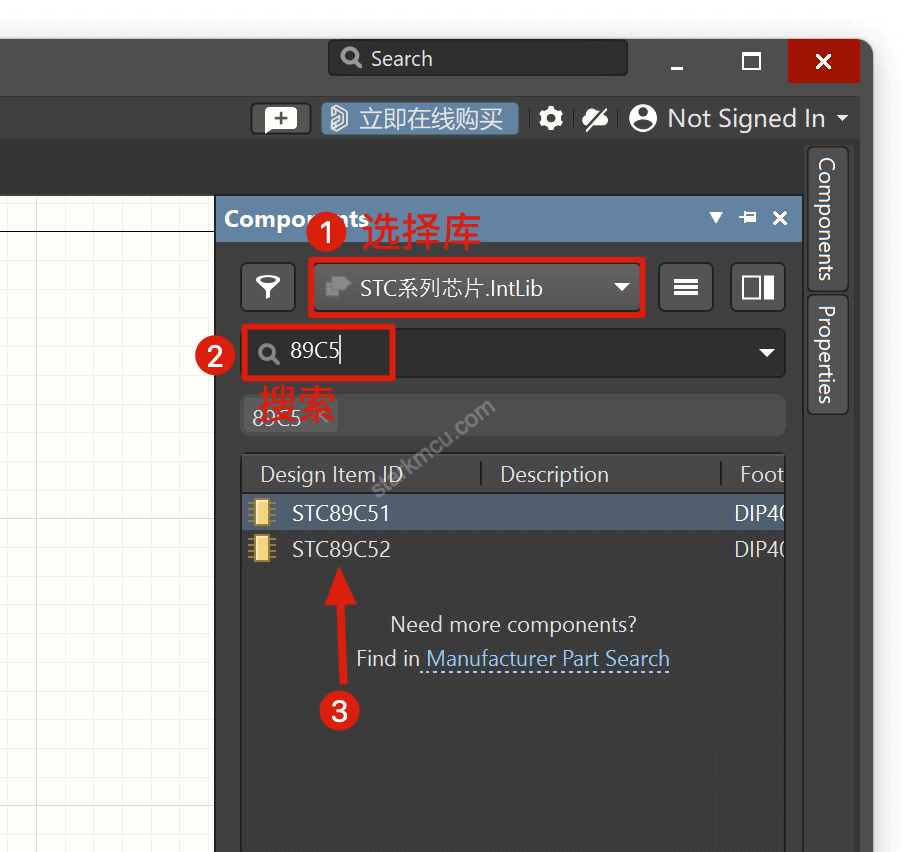Open the STC系列芯片.IntLib library dropdown

point(476,287)
